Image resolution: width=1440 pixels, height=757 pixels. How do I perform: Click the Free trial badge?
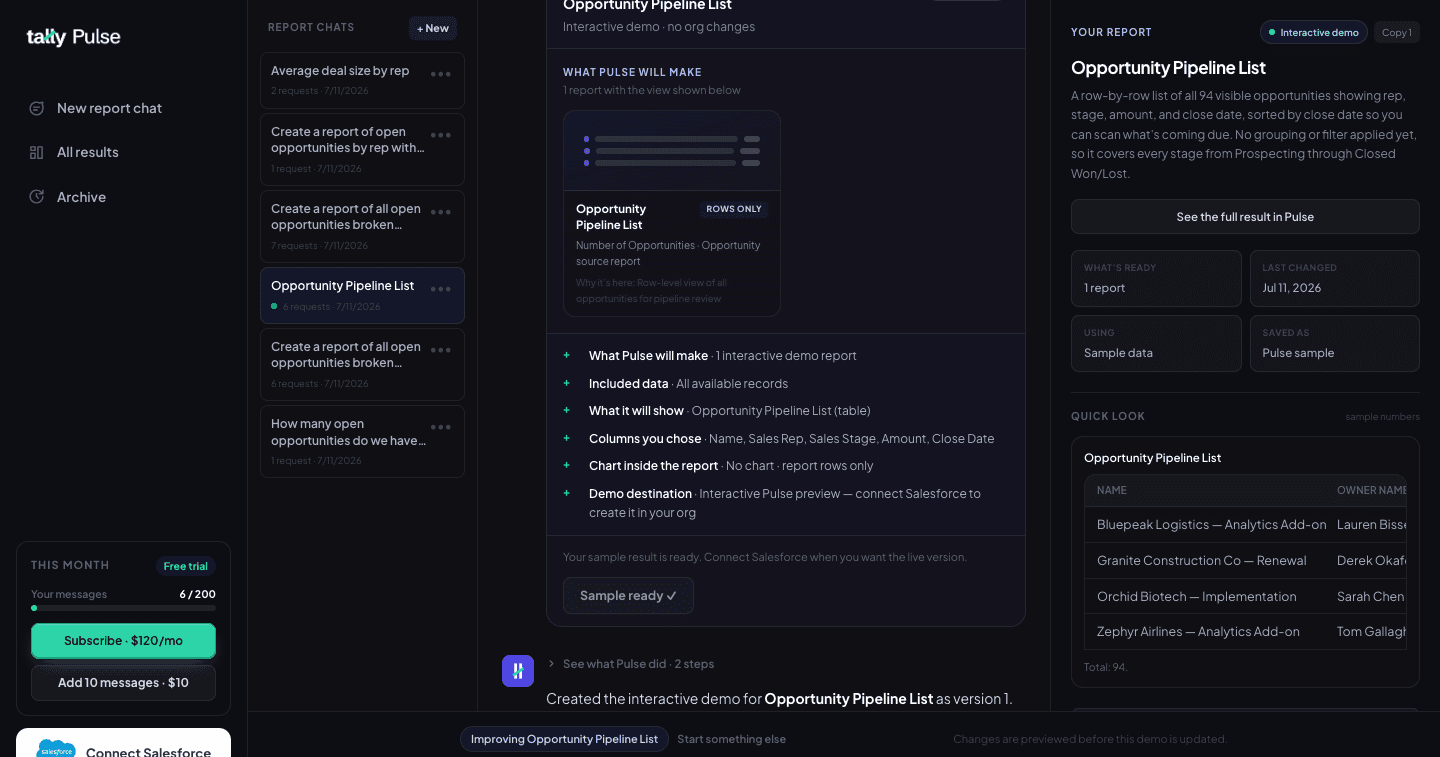[186, 566]
